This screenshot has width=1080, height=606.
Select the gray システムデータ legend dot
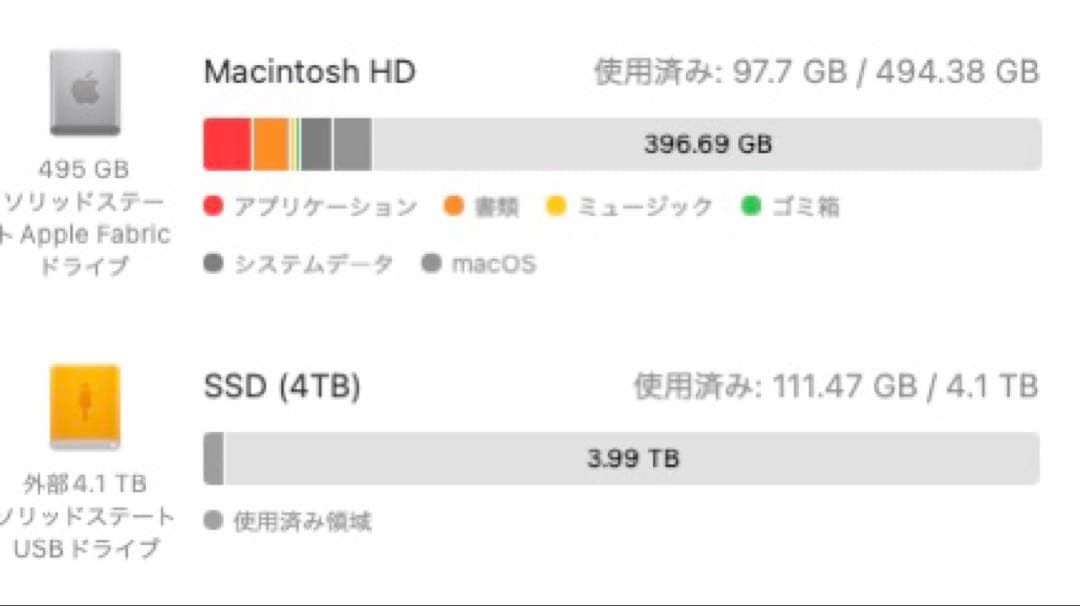214,263
